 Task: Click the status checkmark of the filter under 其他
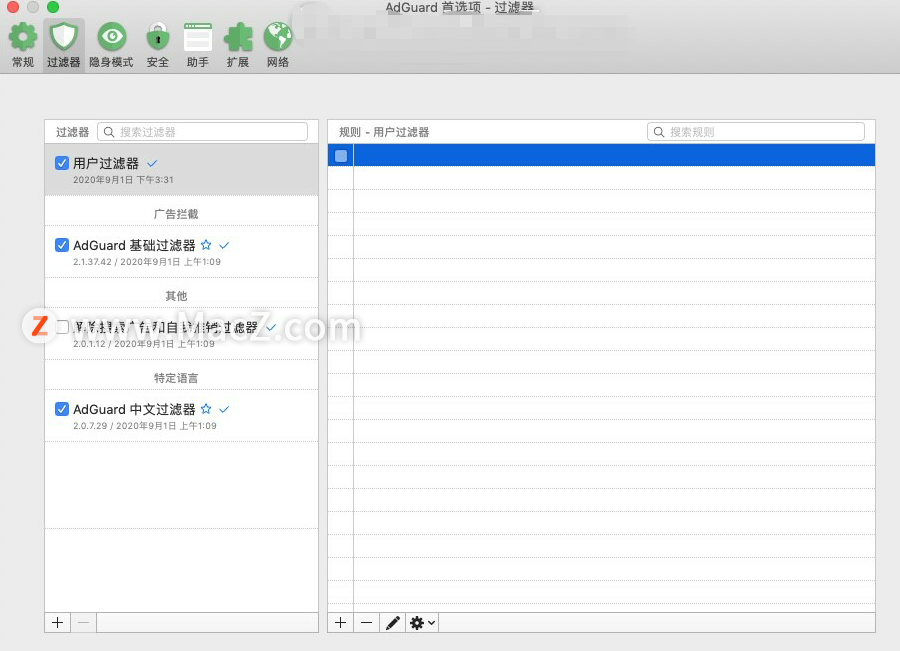[x=271, y=327]
